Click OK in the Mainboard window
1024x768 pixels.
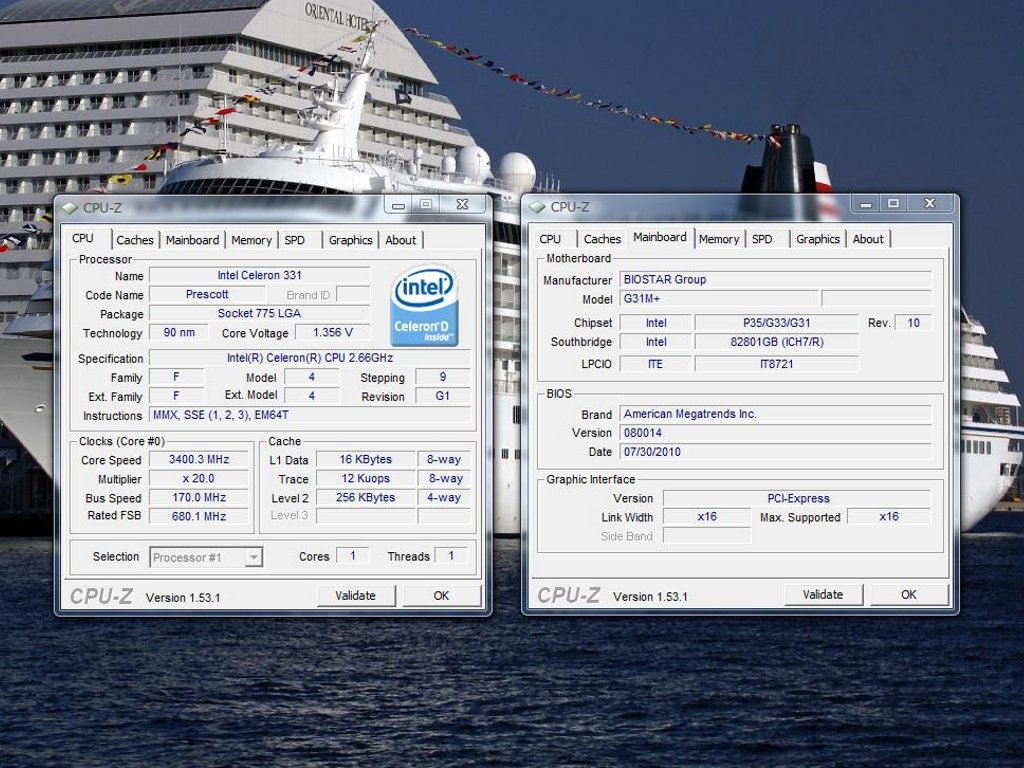pyautogui.click(x=908, y=594)
